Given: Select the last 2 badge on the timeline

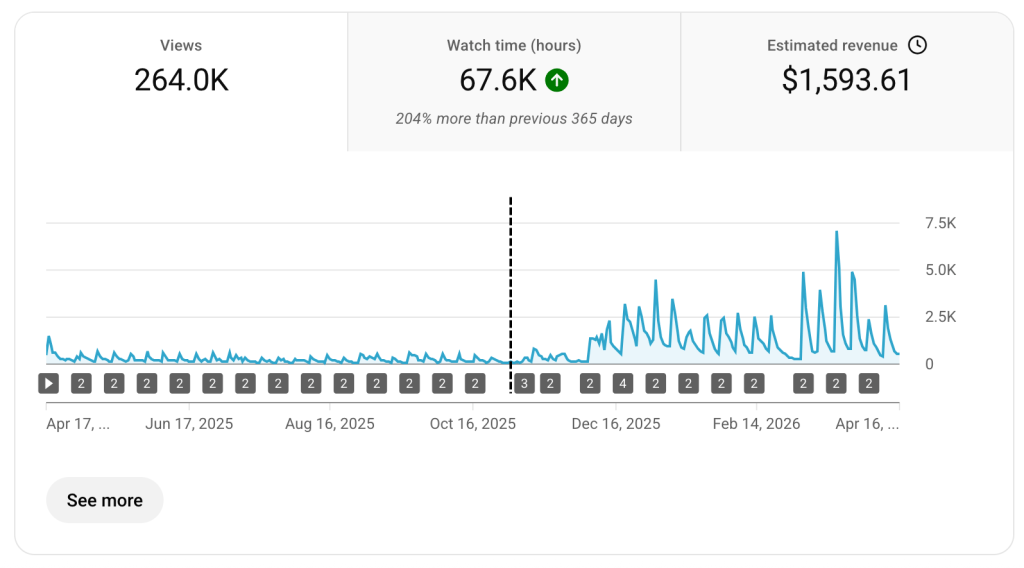Looking at the screenshot, I should click(x=869, y=383).
